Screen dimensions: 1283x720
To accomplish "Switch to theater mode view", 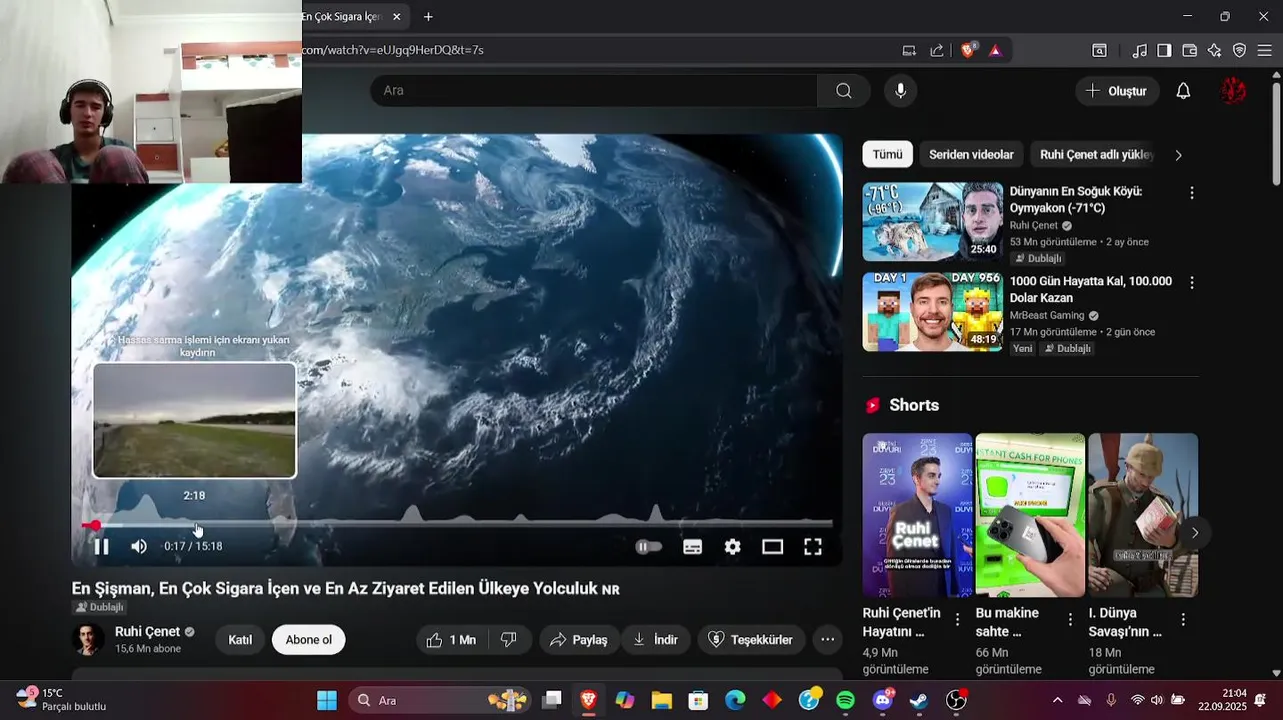I will [x=772, y=546].
